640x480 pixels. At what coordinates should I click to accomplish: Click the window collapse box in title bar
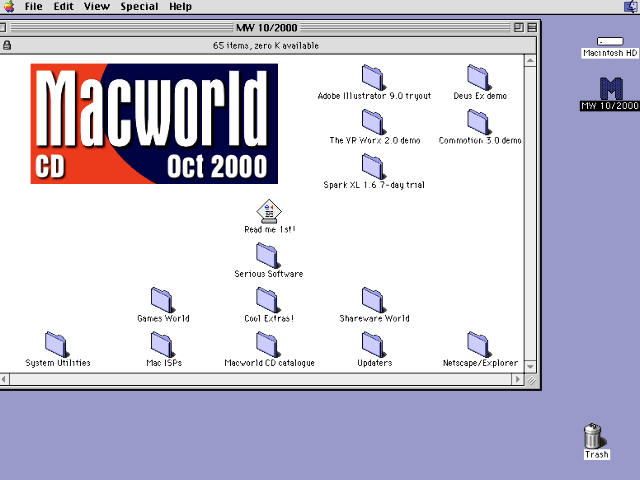click(x=532, y=27)
